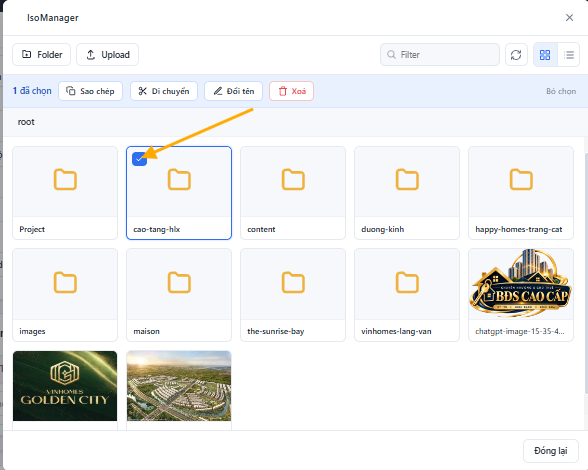
Task: Uncheck the cao-tang-hlx folder checkbox
Action: tap(139, 159)
